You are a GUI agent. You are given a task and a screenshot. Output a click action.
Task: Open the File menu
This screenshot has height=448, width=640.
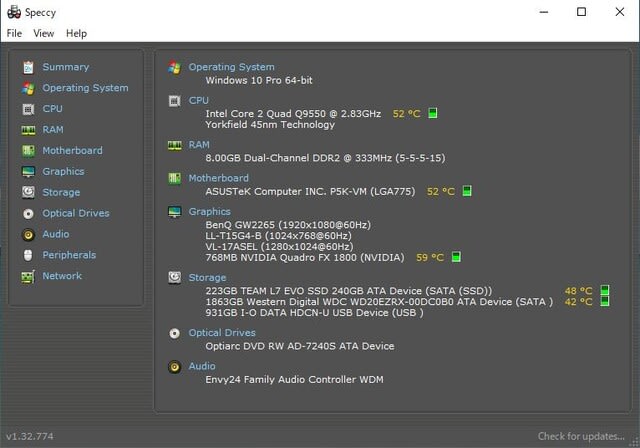pos(14,33)
